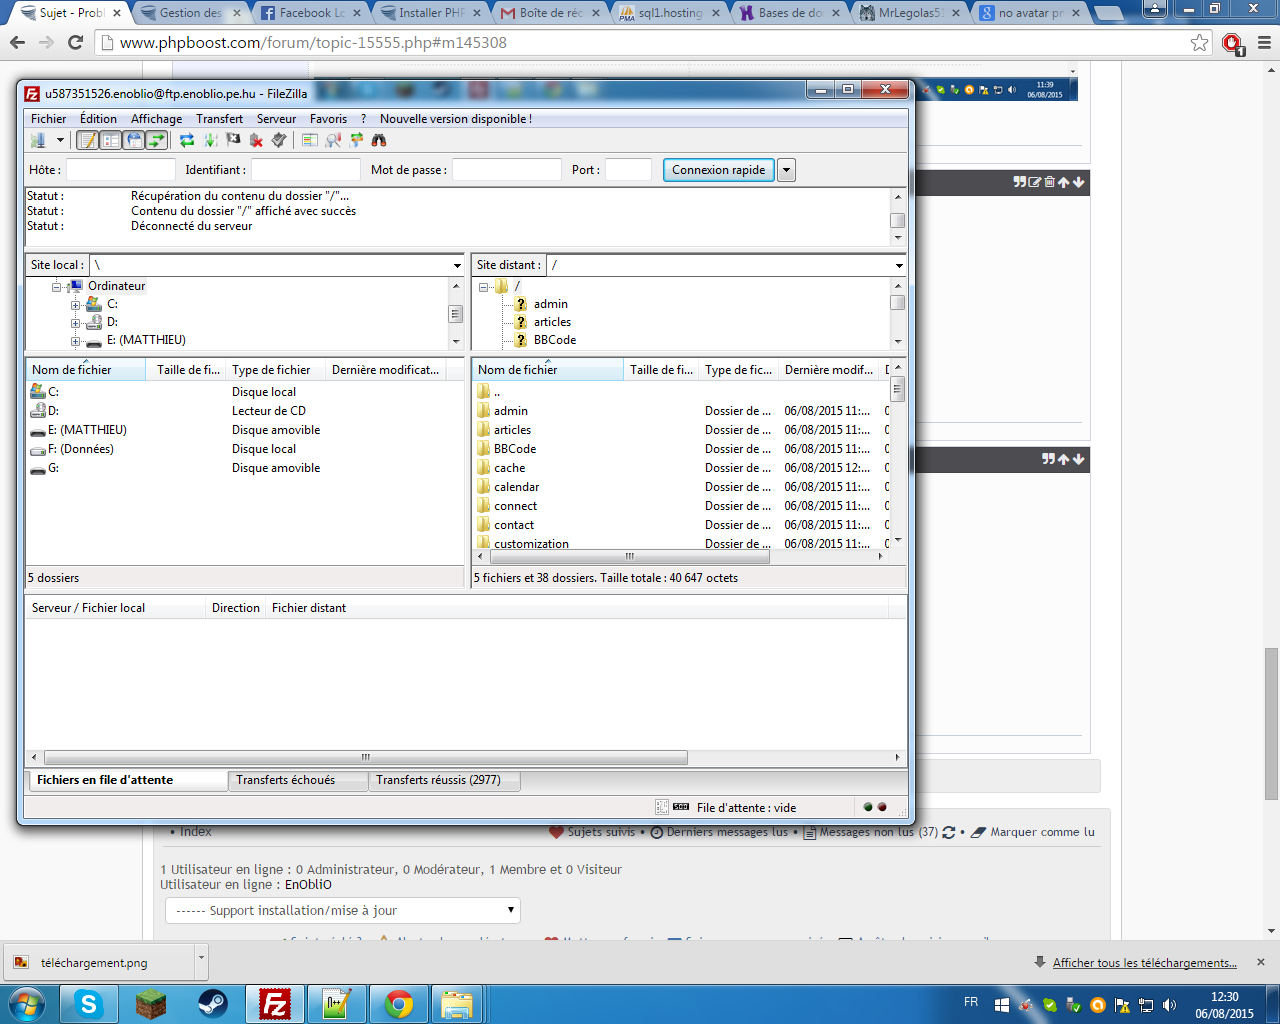Open the directory listing filters dialog icon

(310, 141)
